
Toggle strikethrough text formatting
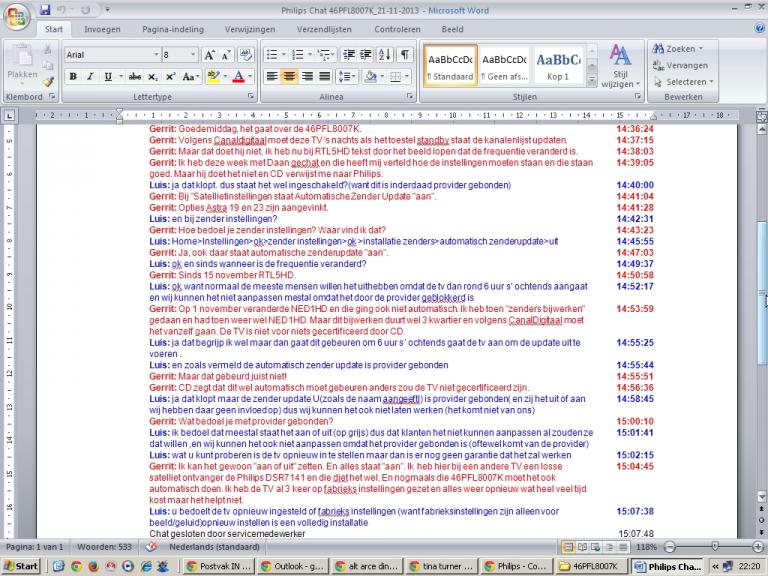pos(135,76)
